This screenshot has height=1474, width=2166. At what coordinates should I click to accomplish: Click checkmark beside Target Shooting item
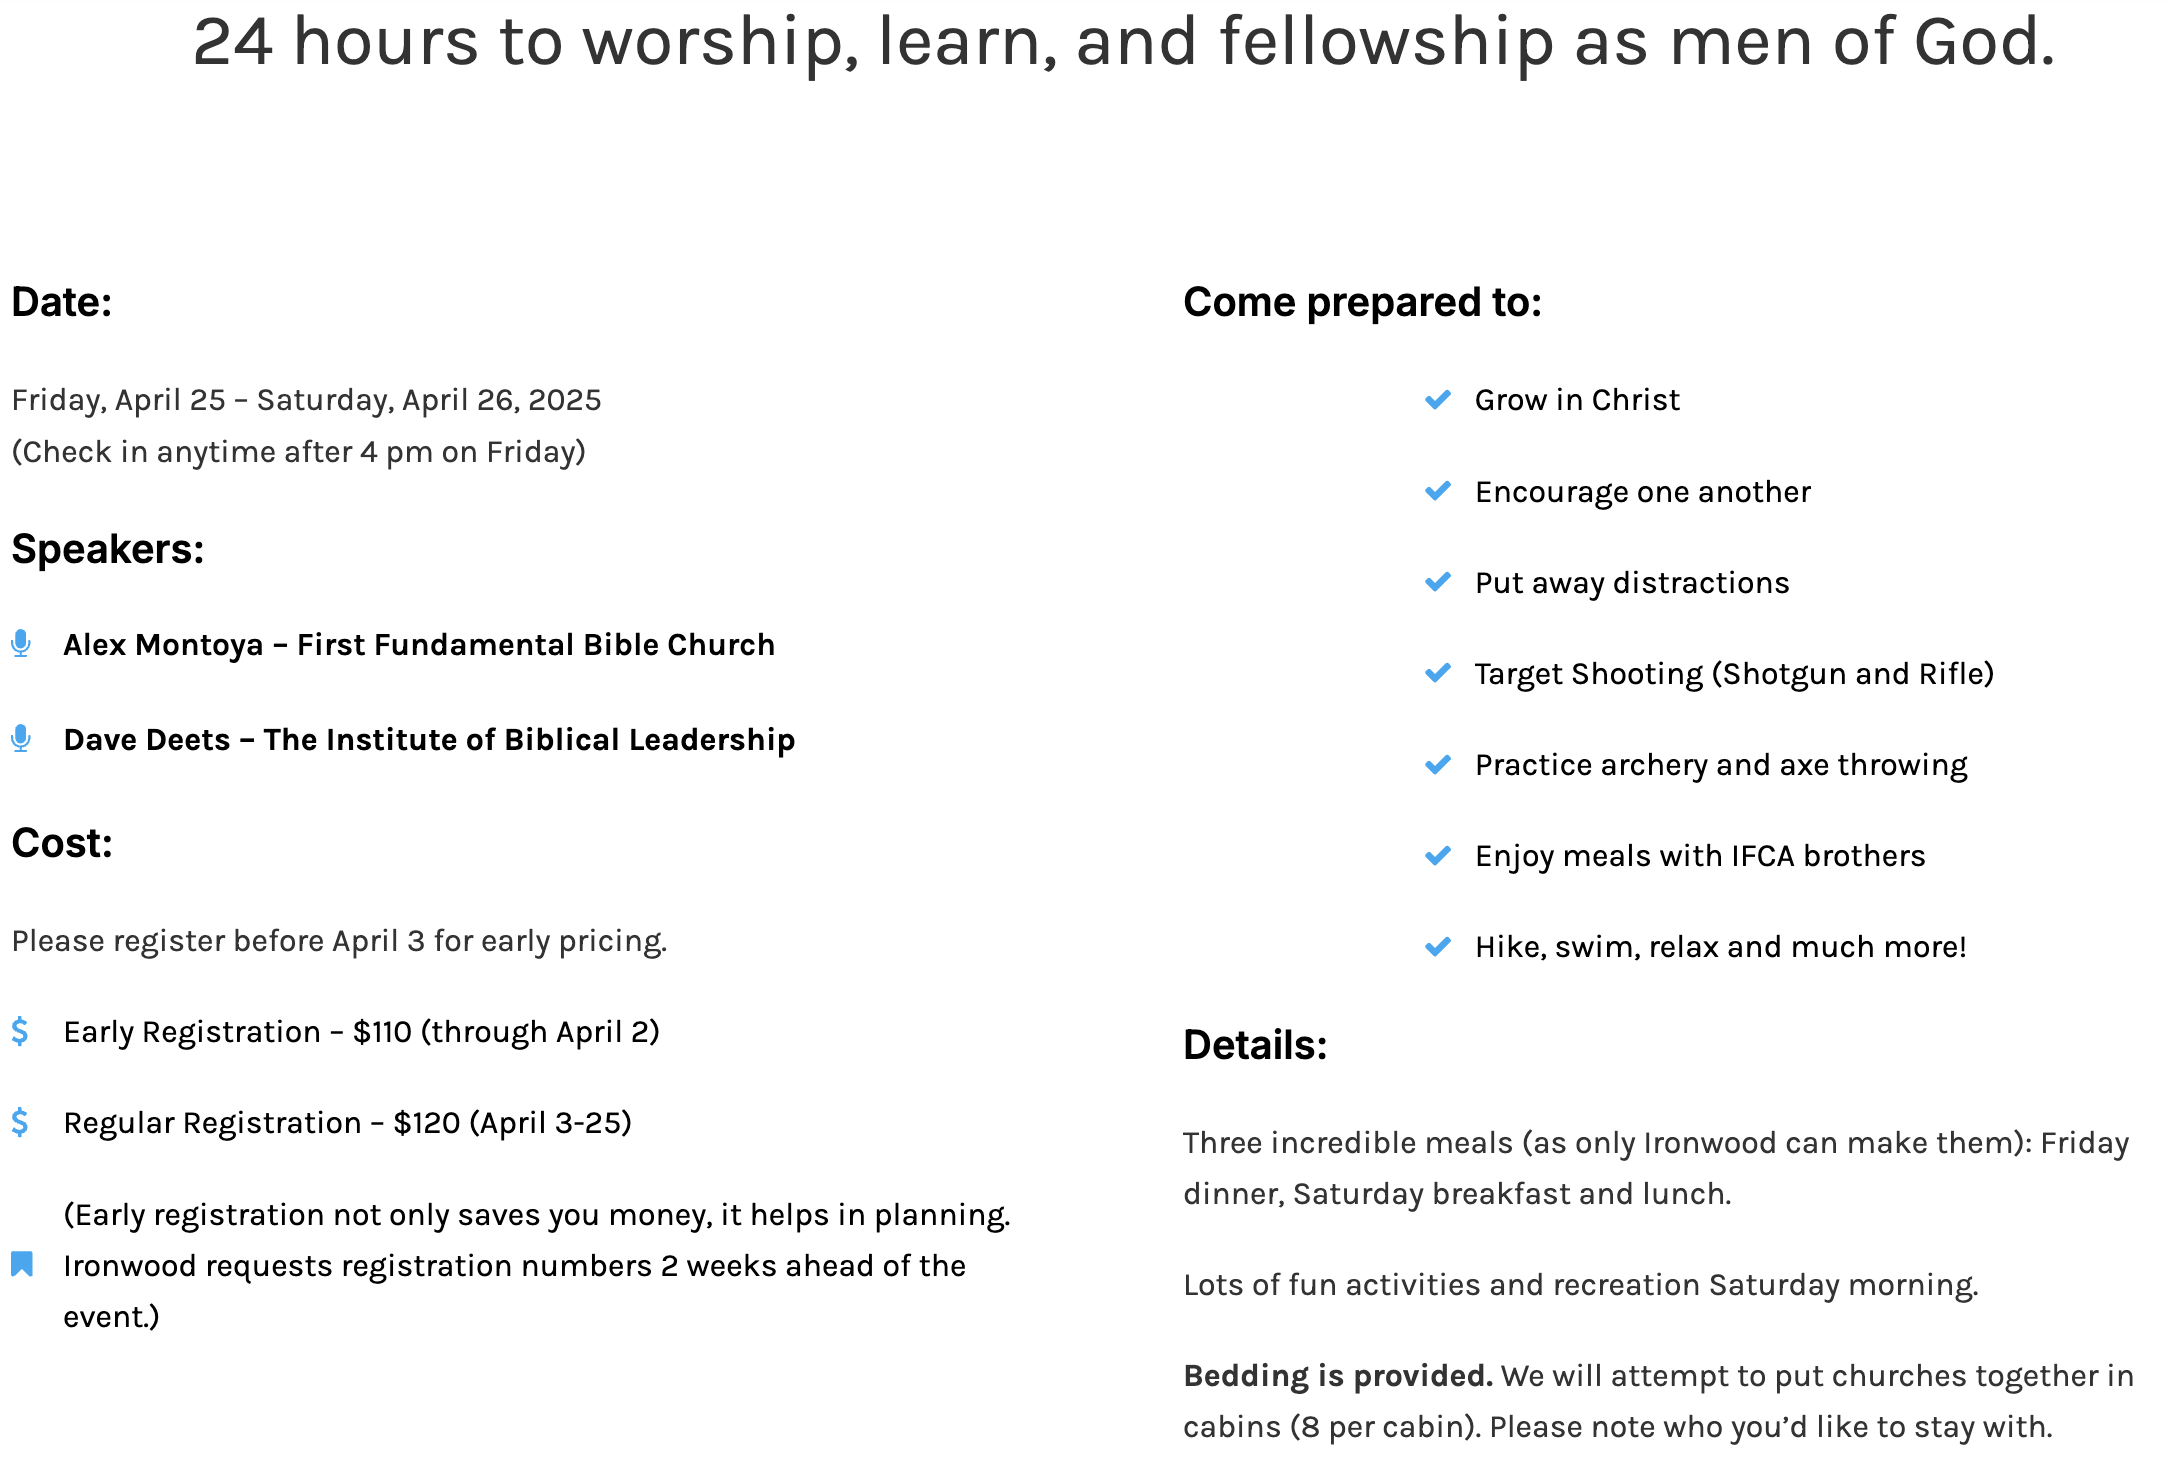tap(1438, 673)
